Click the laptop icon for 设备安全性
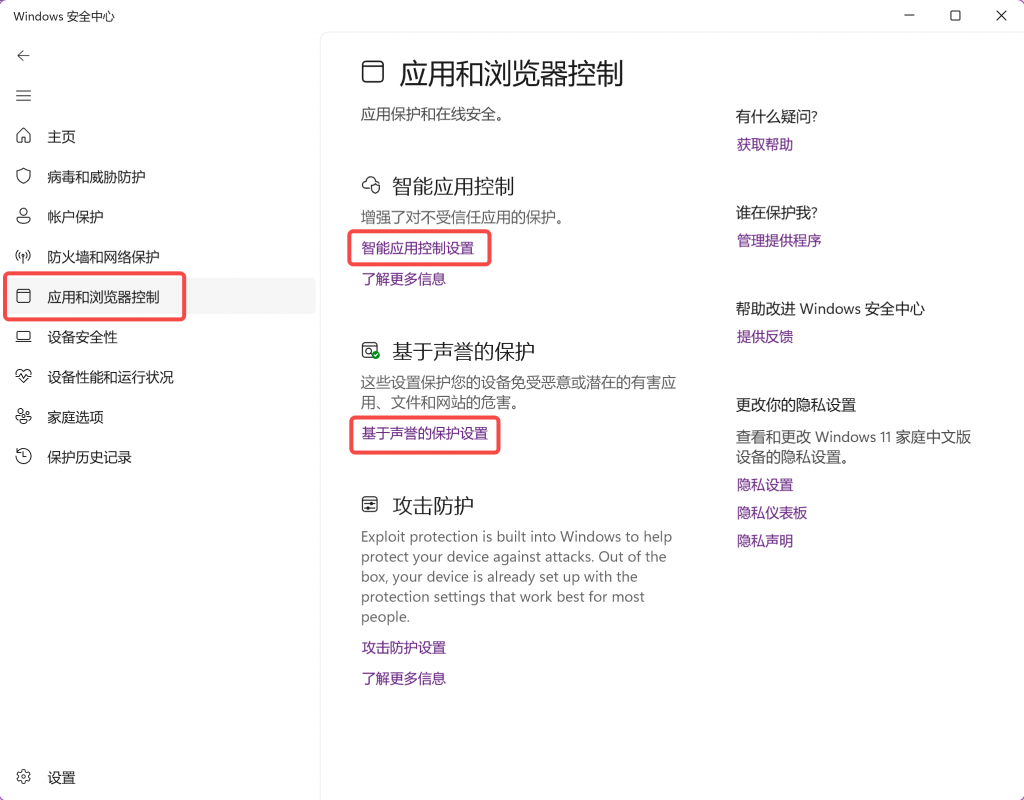 (24, 337)
